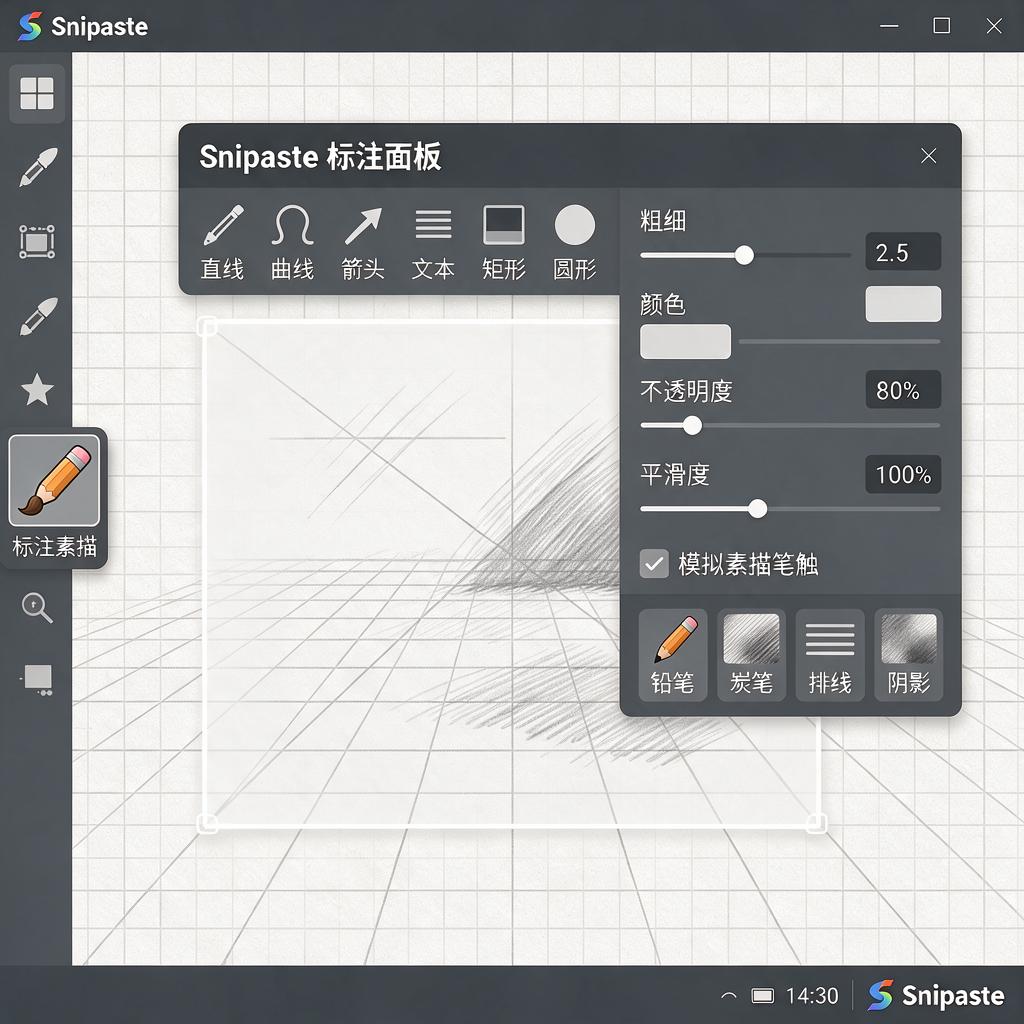Choose the 铅笔 pencil brush style
The height and width of the screenshot is (1024, 1024).
point(673,655)
